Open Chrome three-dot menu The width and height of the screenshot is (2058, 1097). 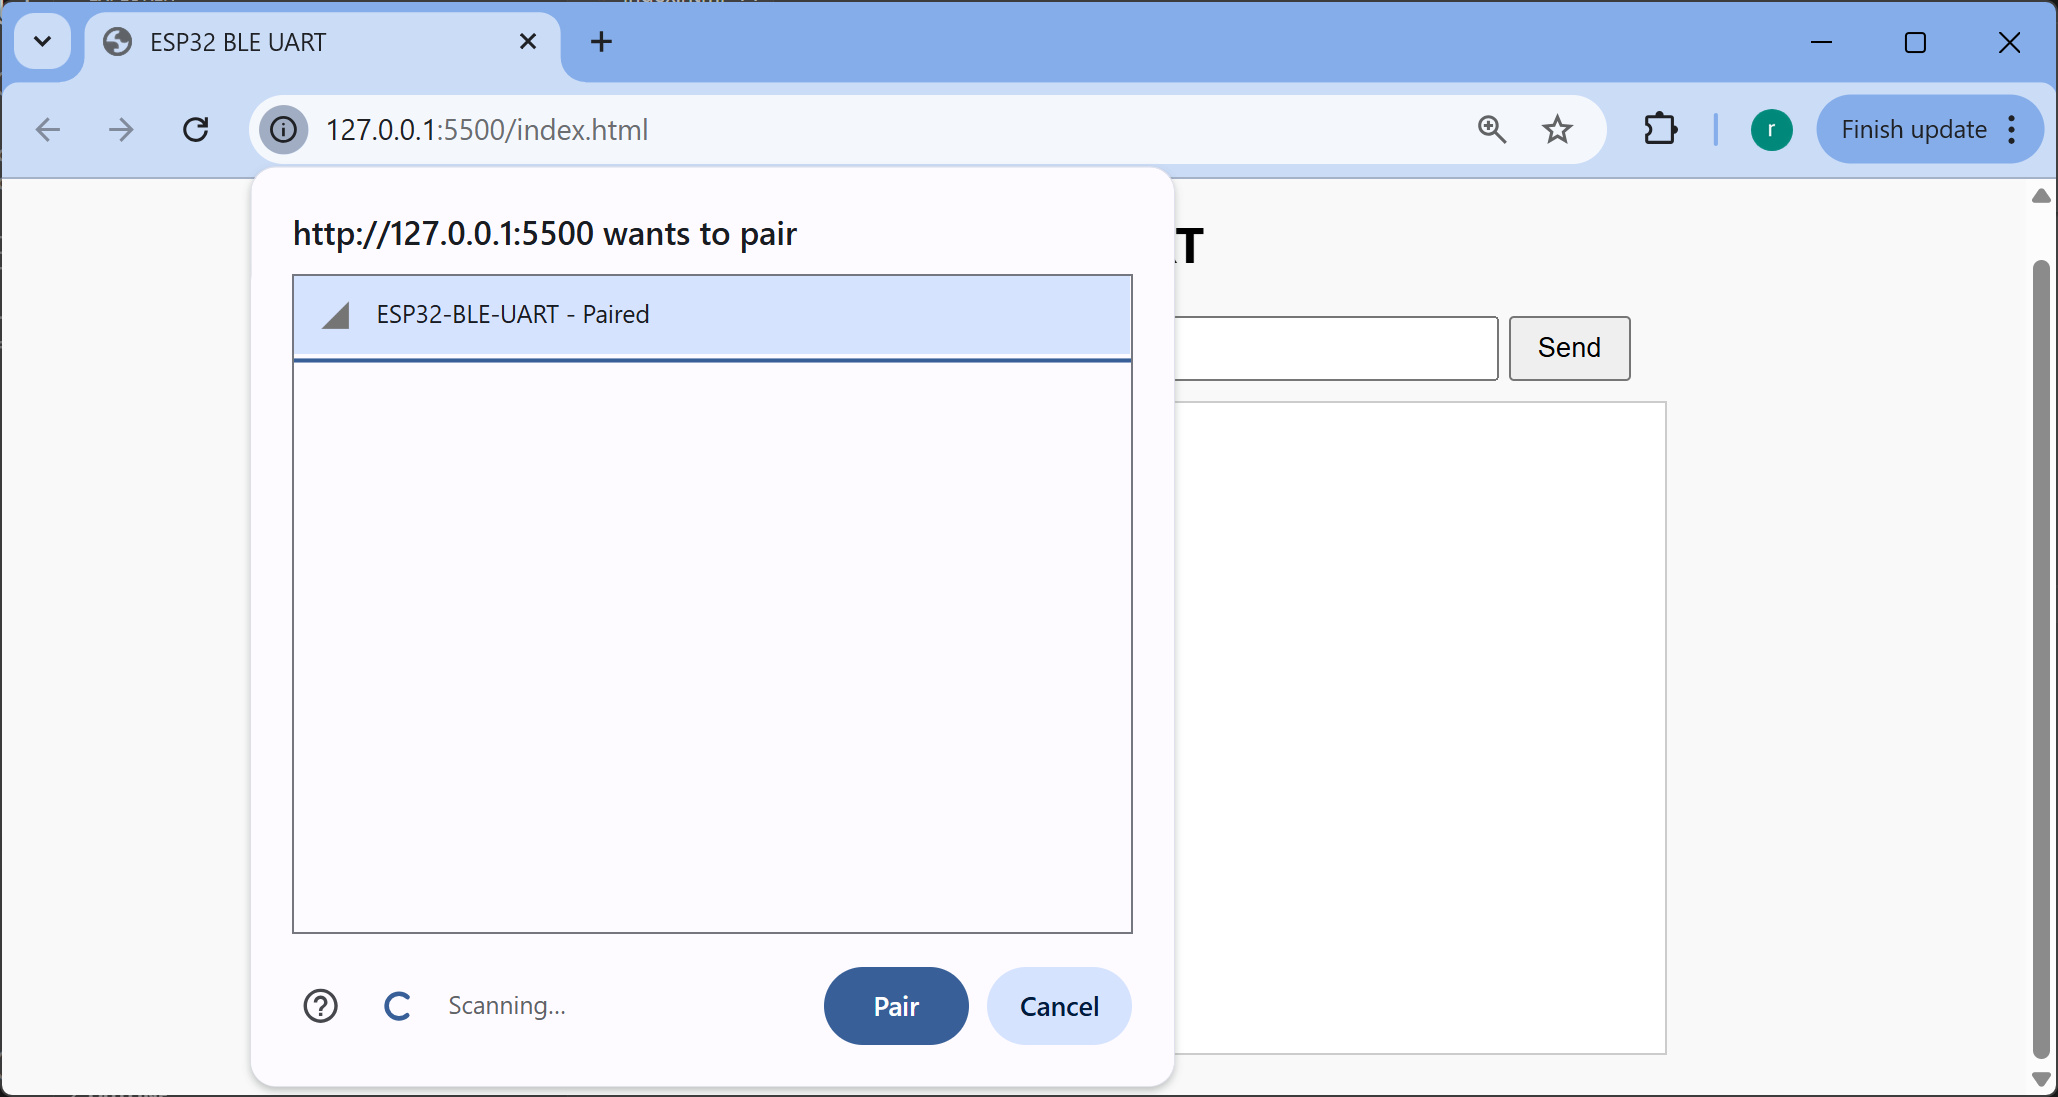click(x=2012, y=130)
